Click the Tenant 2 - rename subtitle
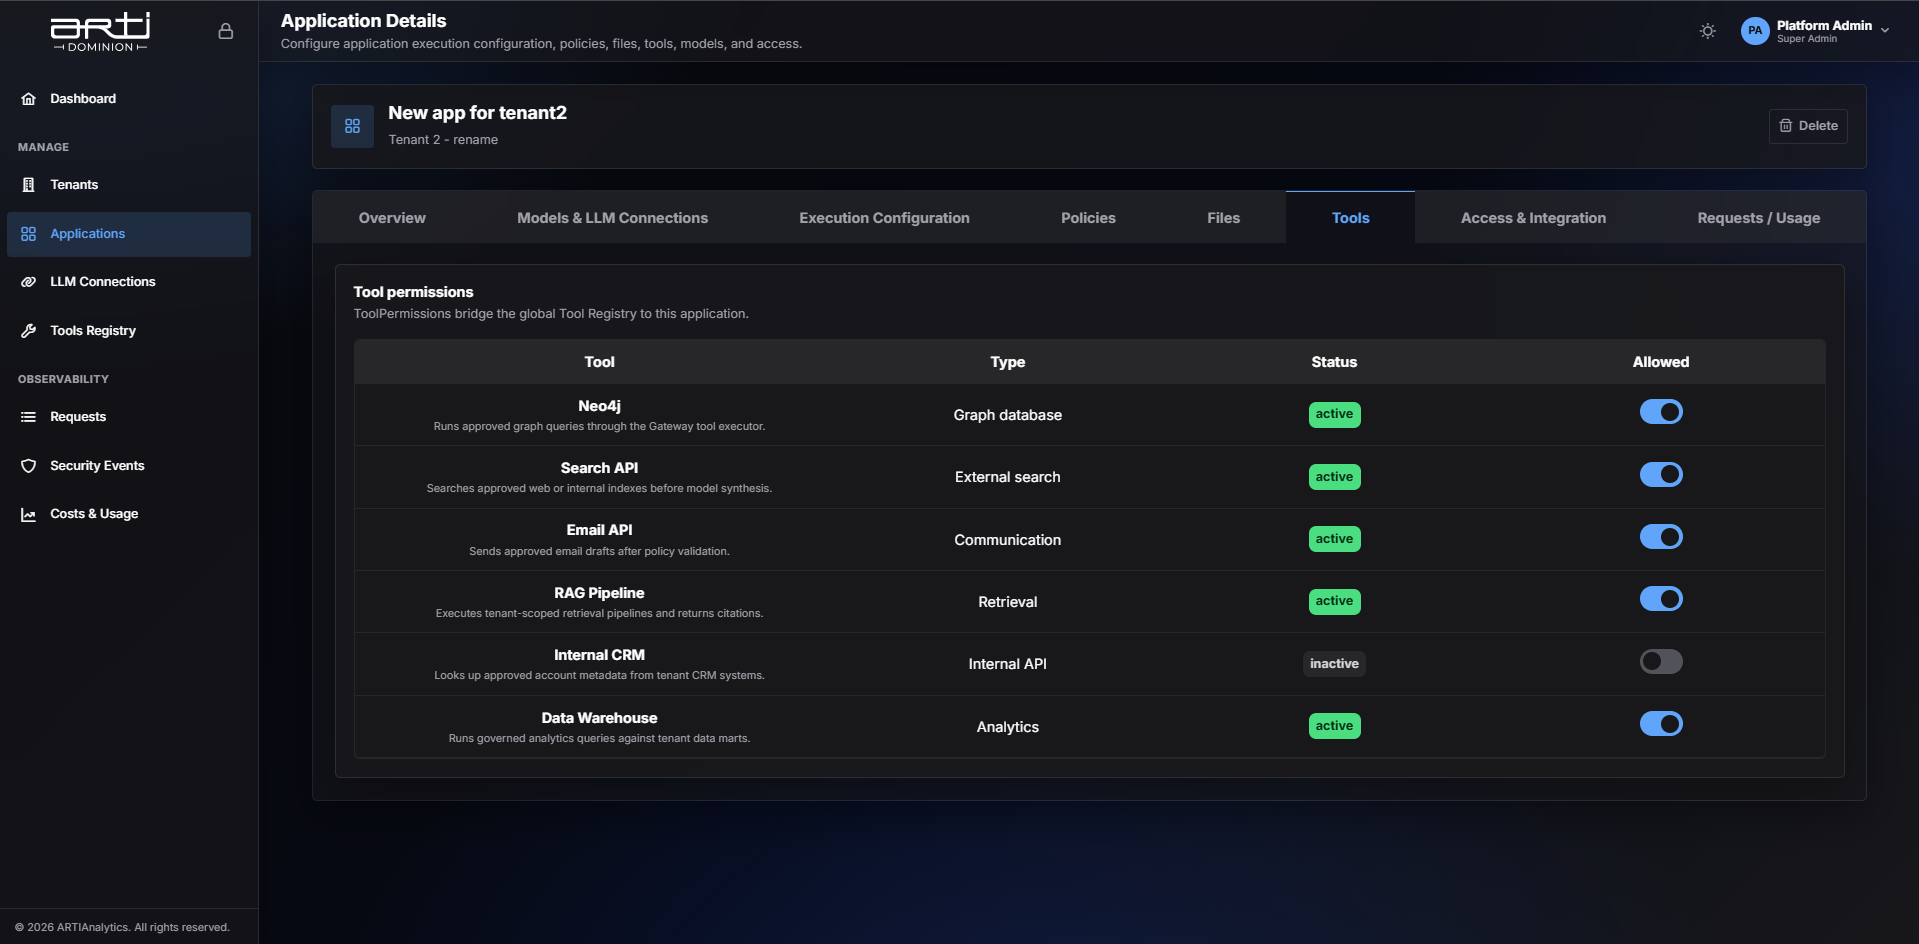The image size is (1919, 944). coord(443,140)
